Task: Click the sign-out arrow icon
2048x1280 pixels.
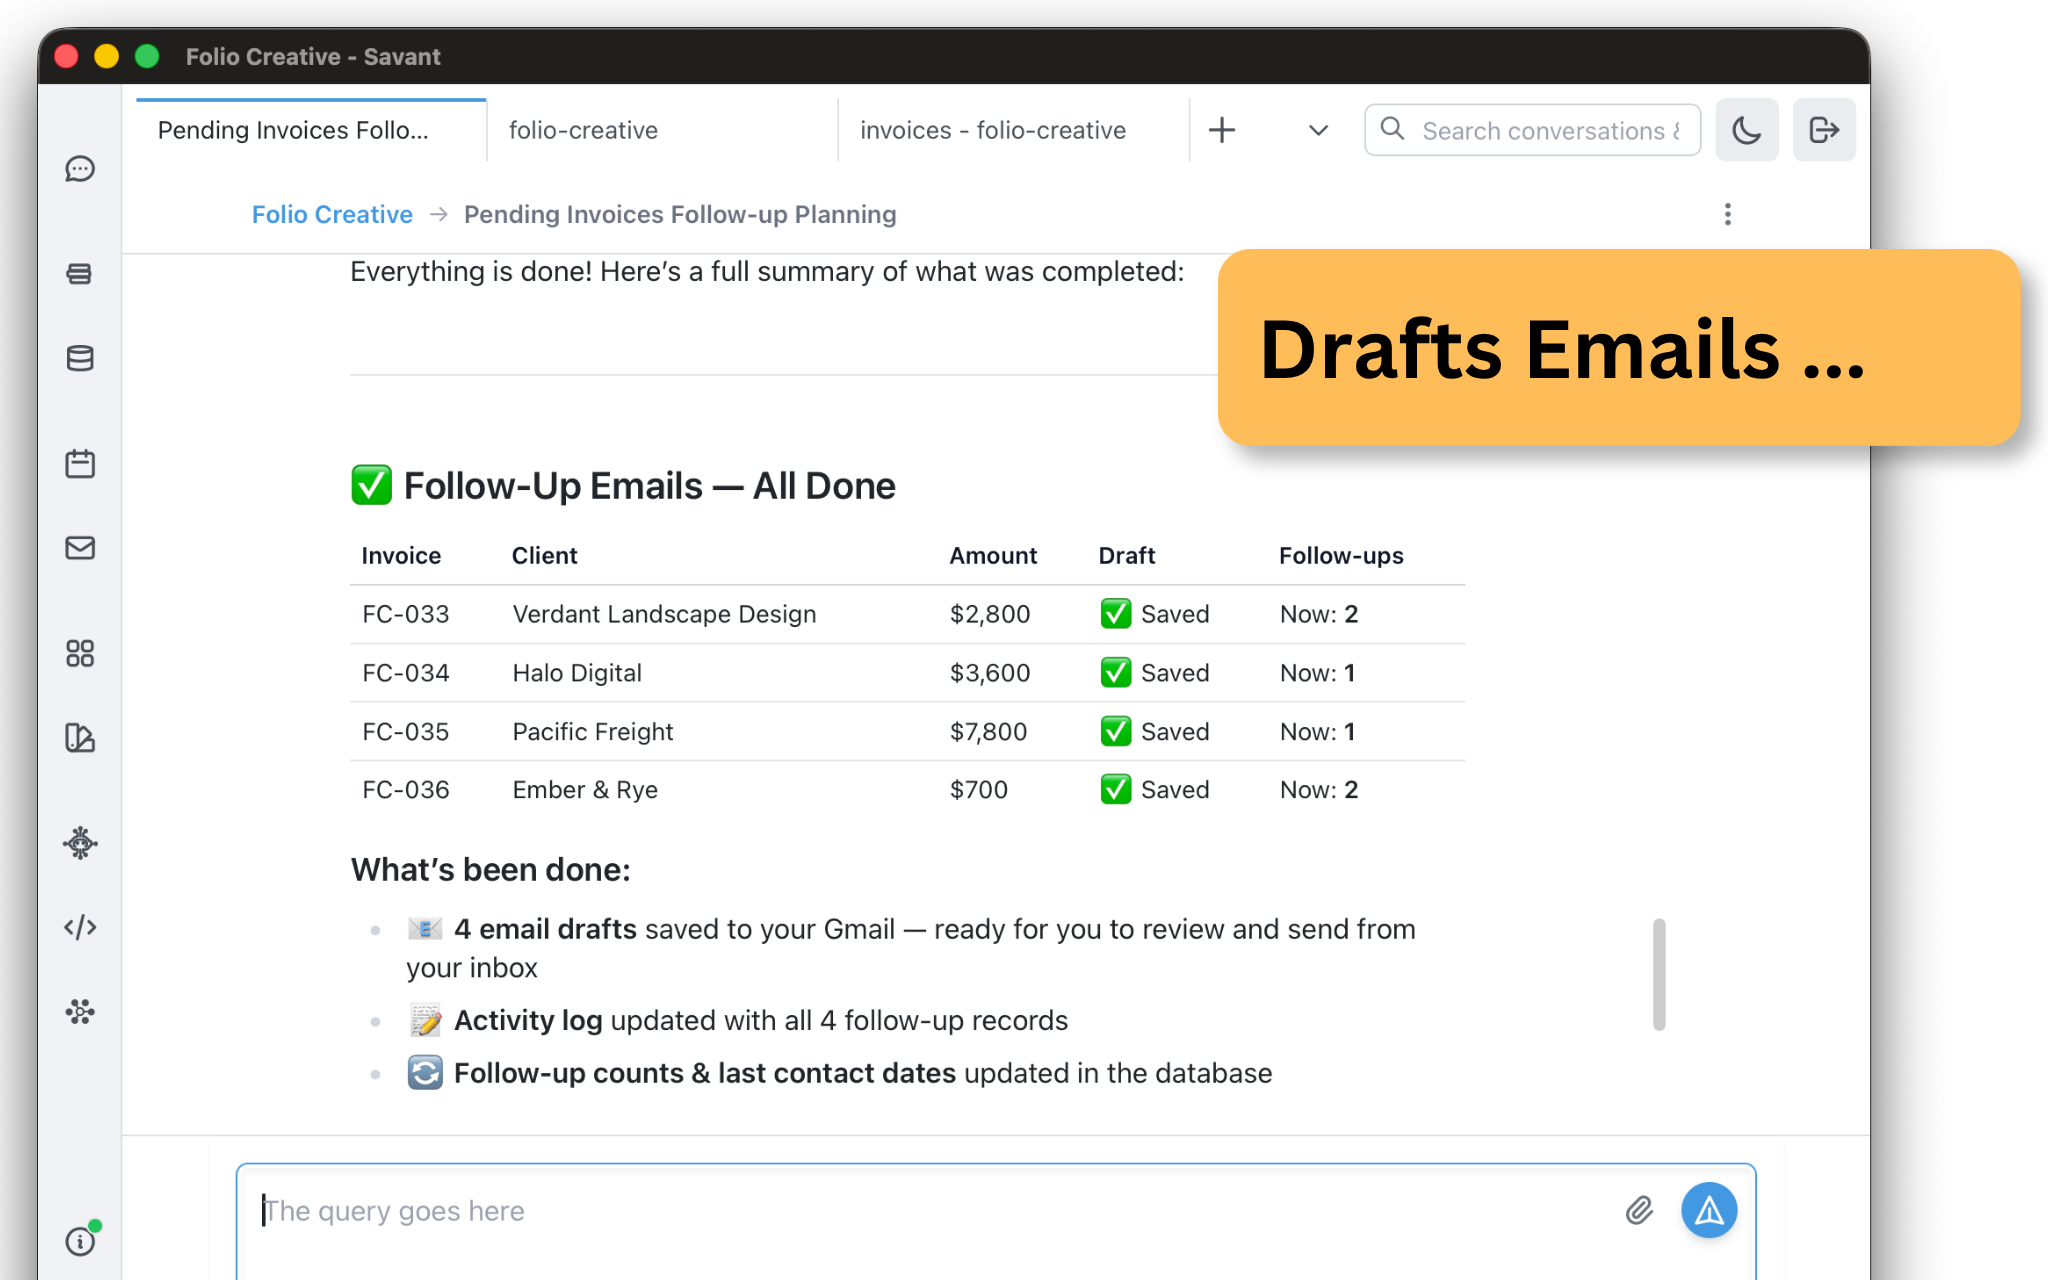Action: click(1824, 130)
